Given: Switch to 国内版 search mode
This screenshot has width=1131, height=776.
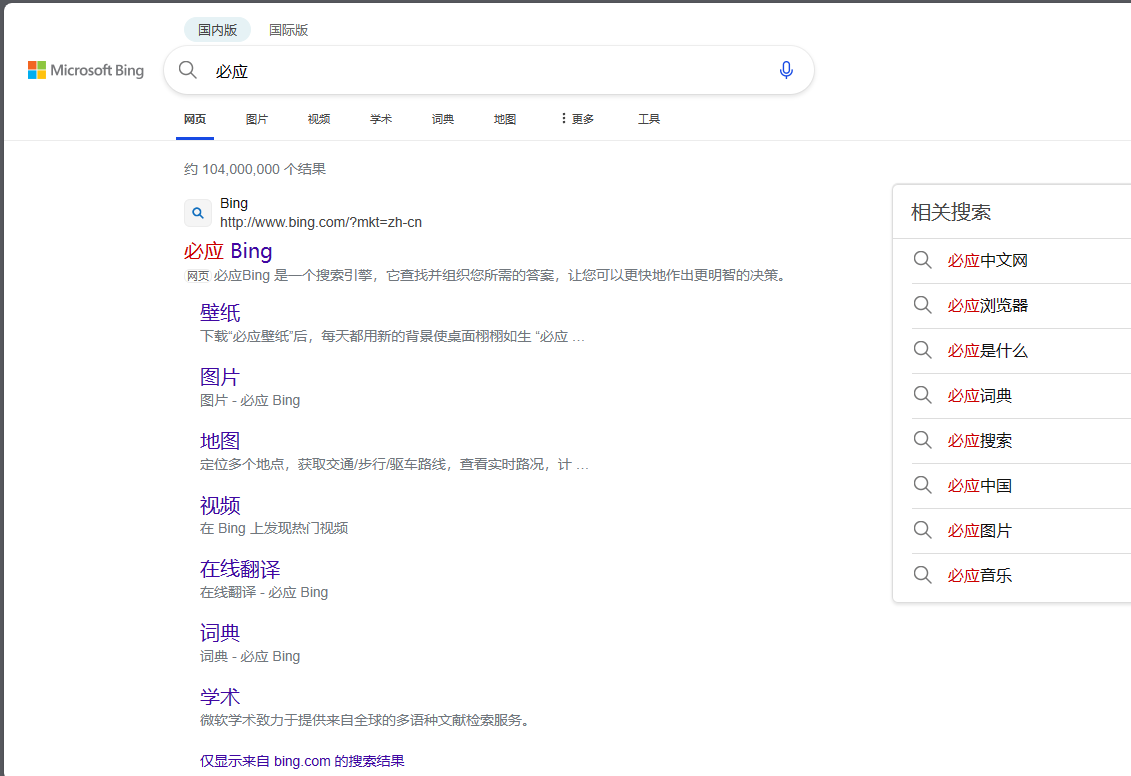Looking at the screenshot, I should coord(217,30).
